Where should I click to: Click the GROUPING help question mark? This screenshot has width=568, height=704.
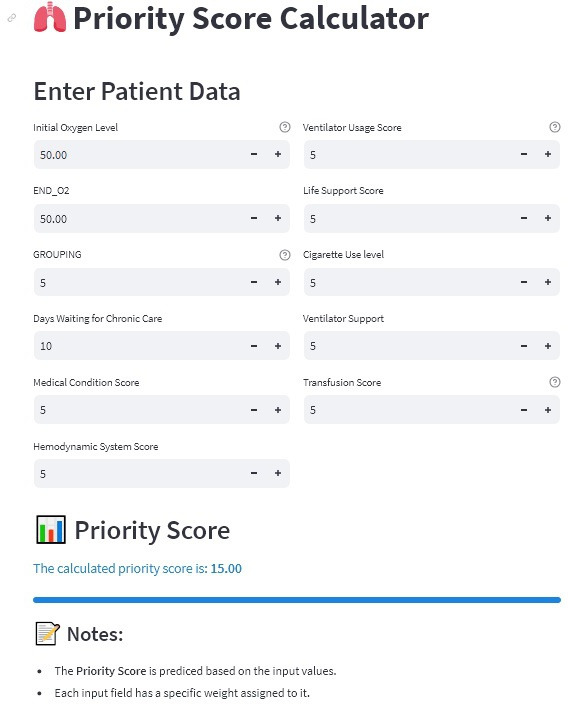pyautogui.click(x=285, y=255)
